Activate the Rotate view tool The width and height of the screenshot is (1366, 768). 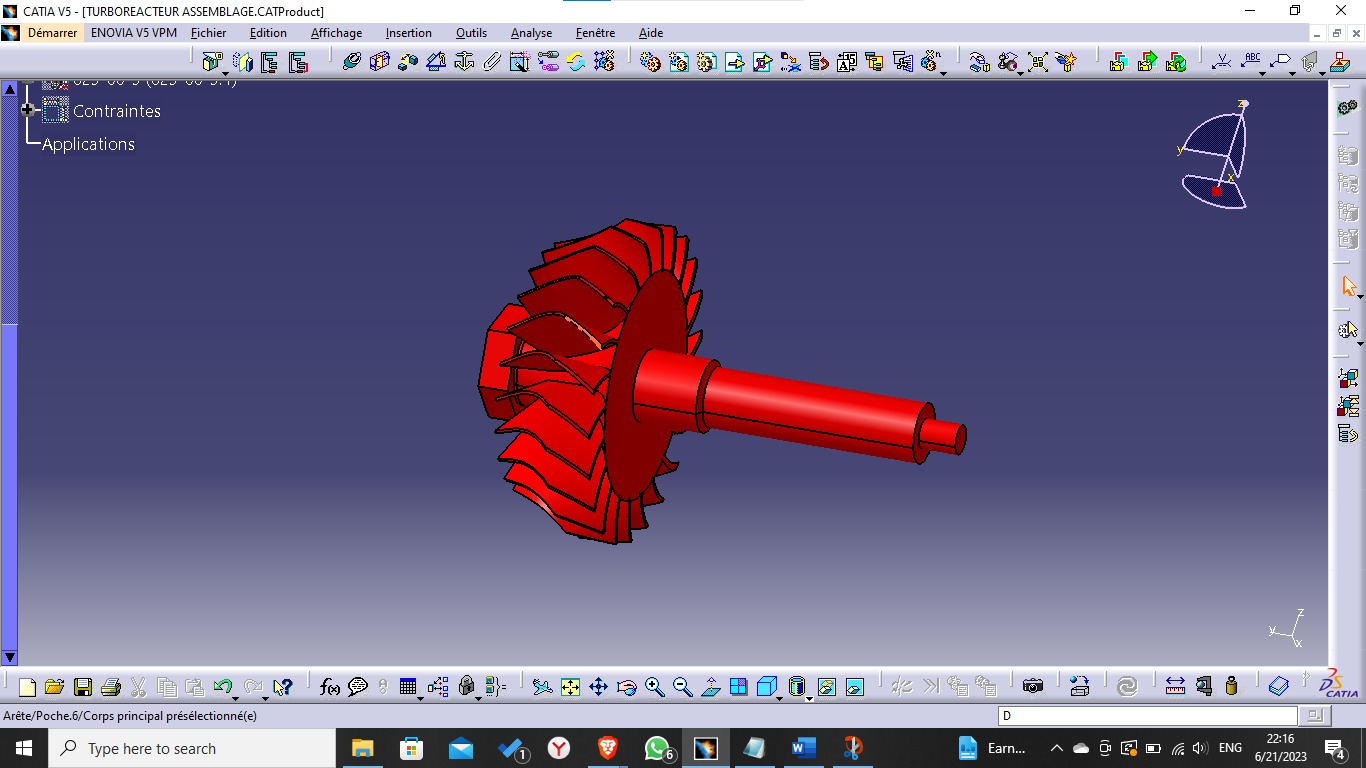[627, 687]
